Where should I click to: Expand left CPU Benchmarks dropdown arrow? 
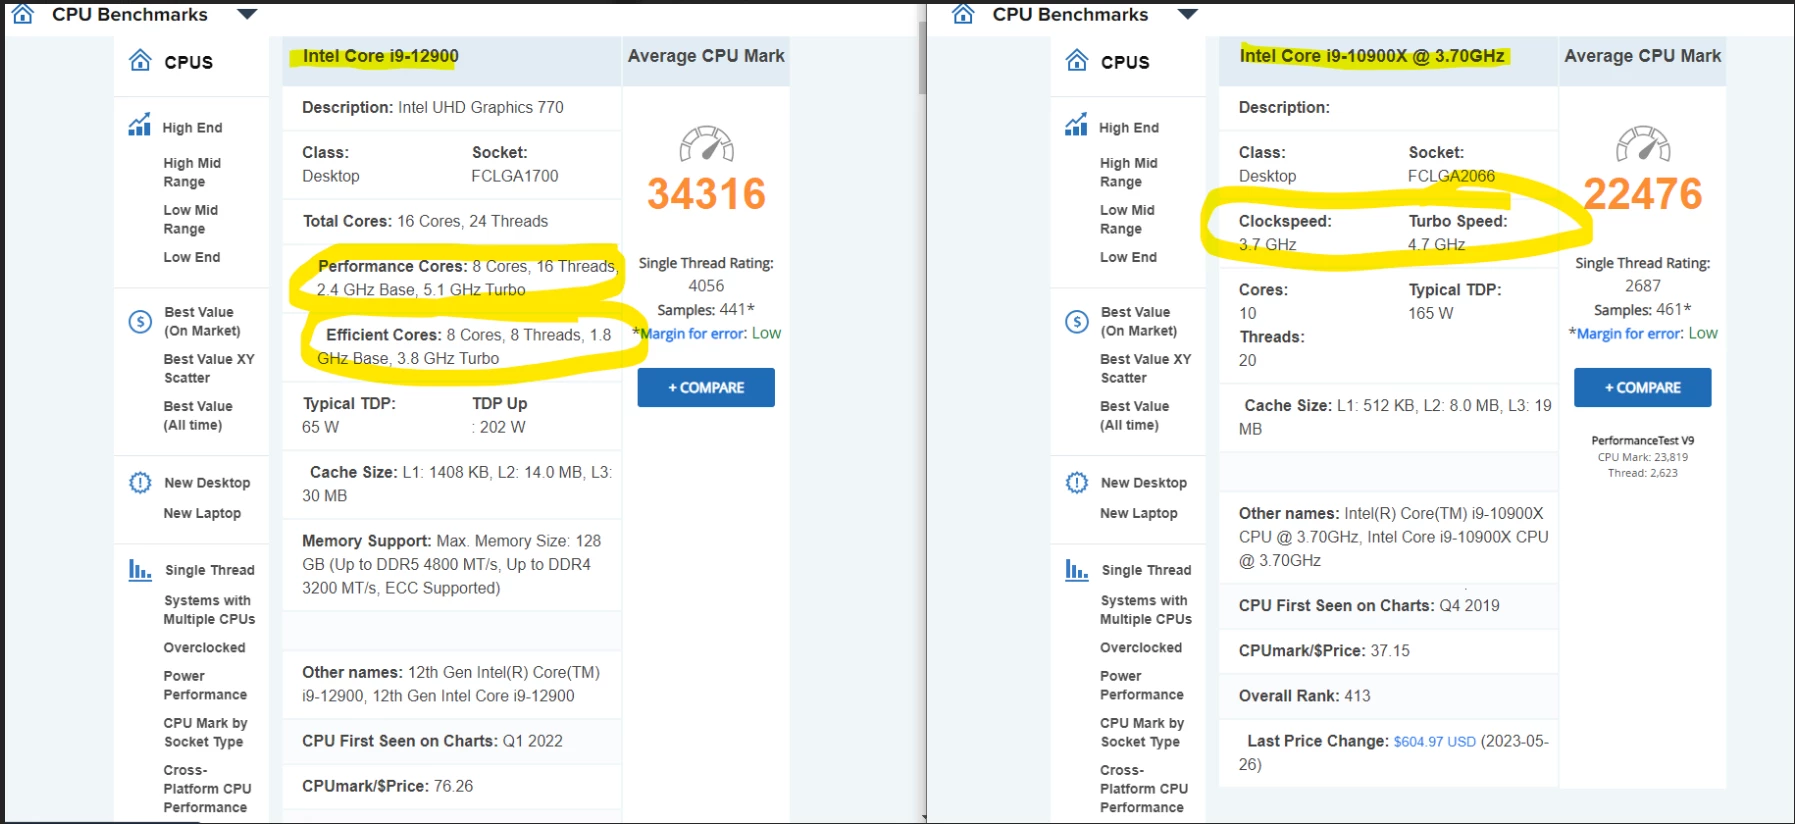click(247, 14)
